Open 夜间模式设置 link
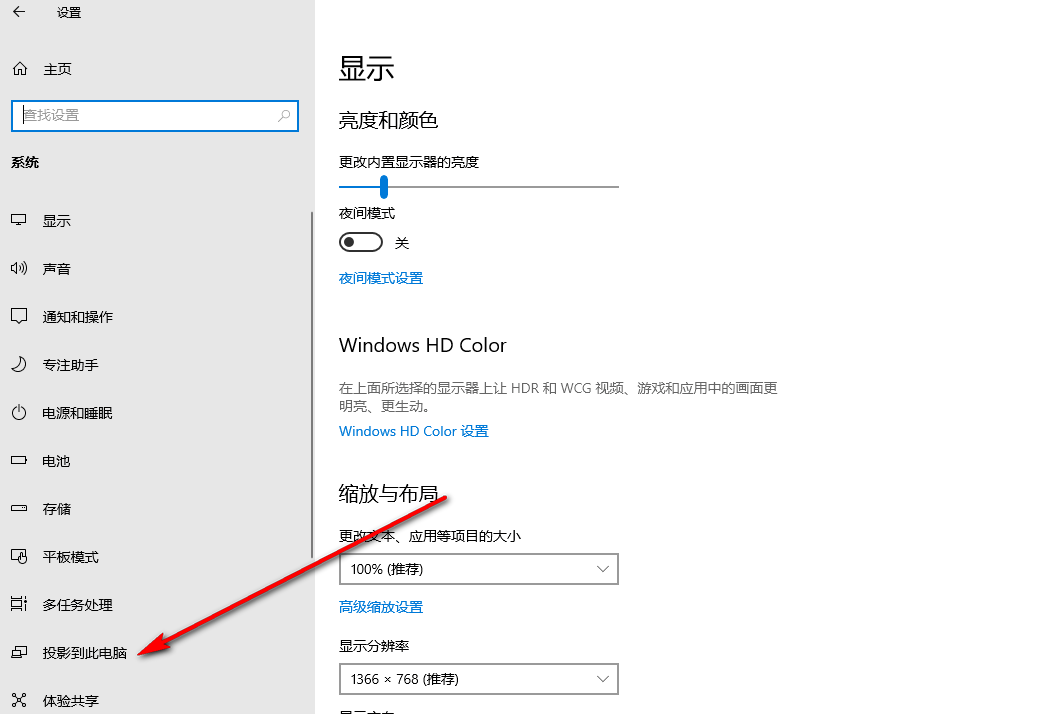Image resolution: width=1038 pixels, height=714 pixels. [x=381, y=278]
